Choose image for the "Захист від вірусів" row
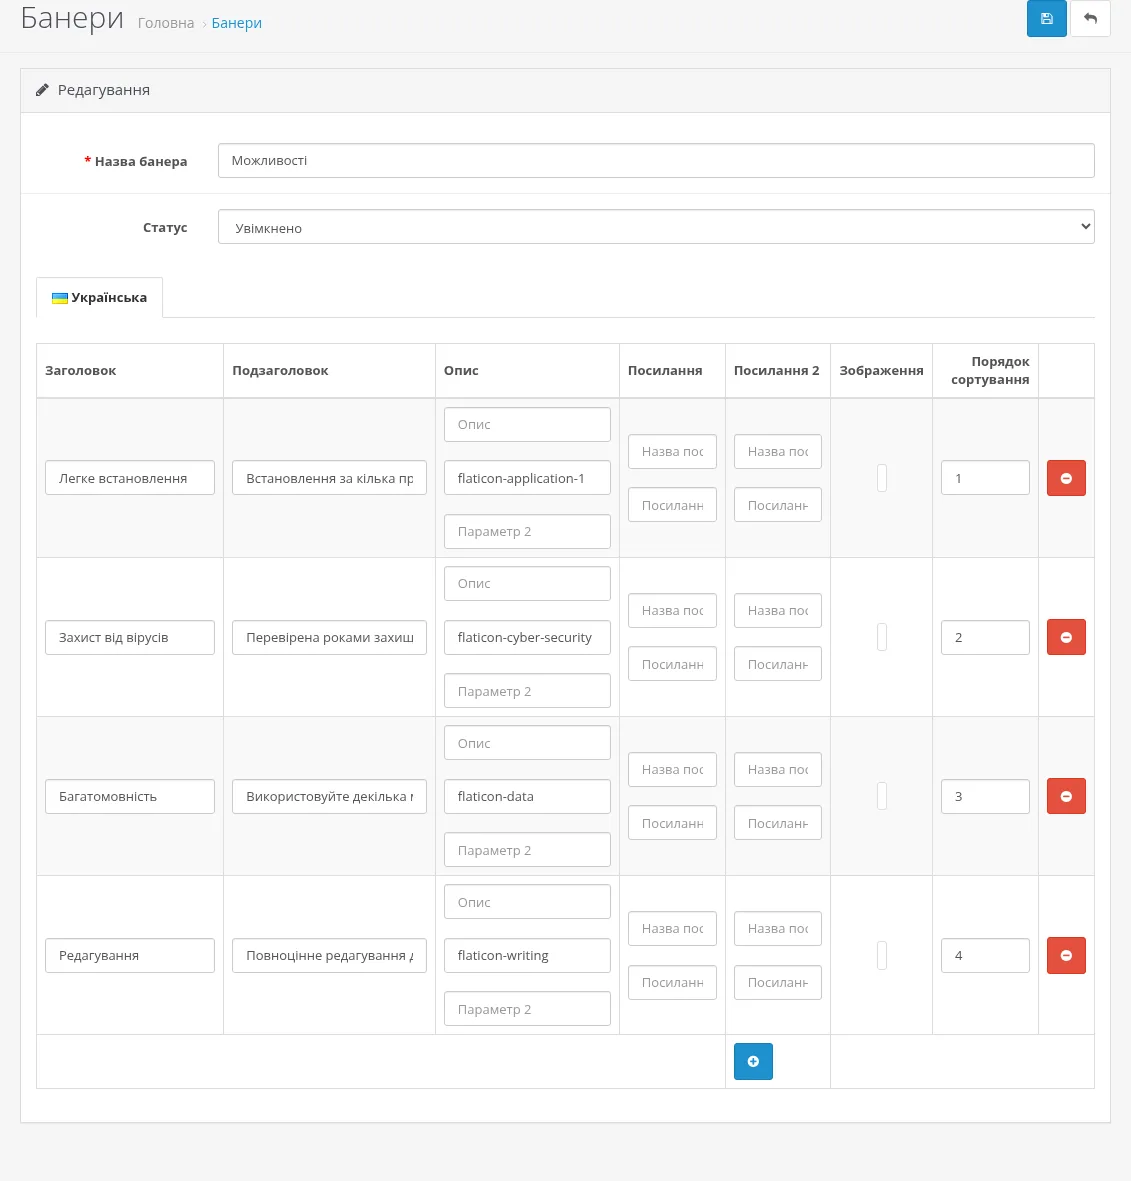 click(x=882, y=637)
